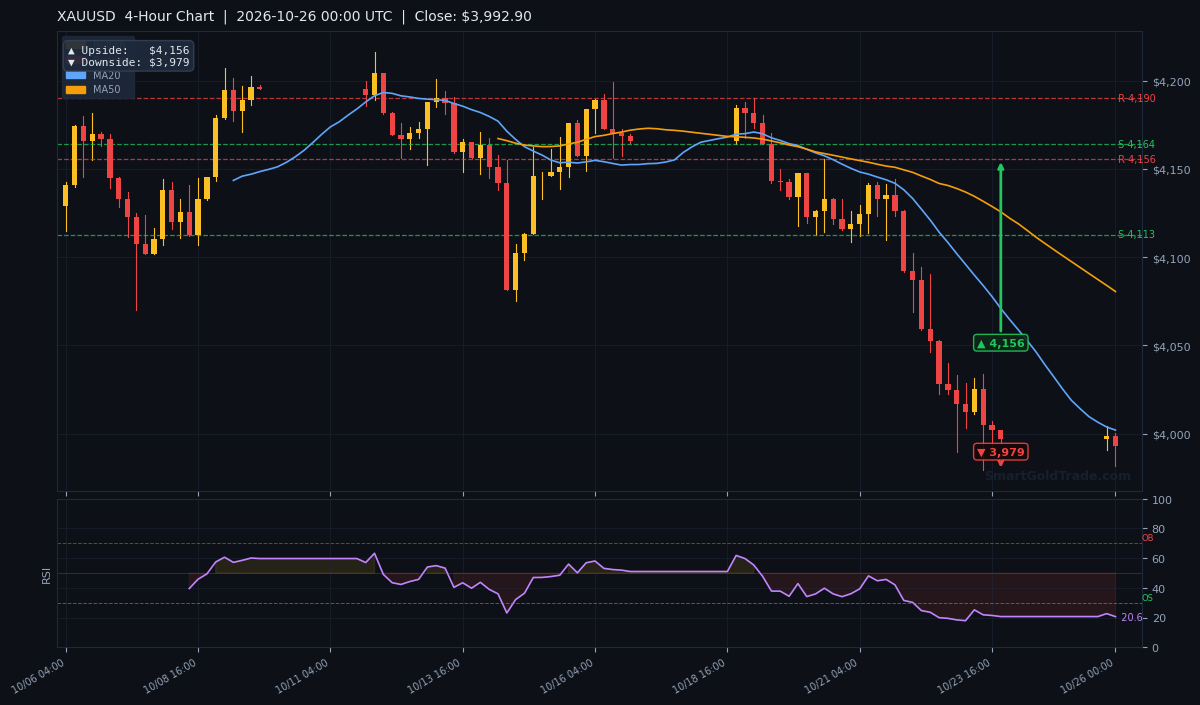
Task: Select the MA20 legend label
Action: click(107, 75)
